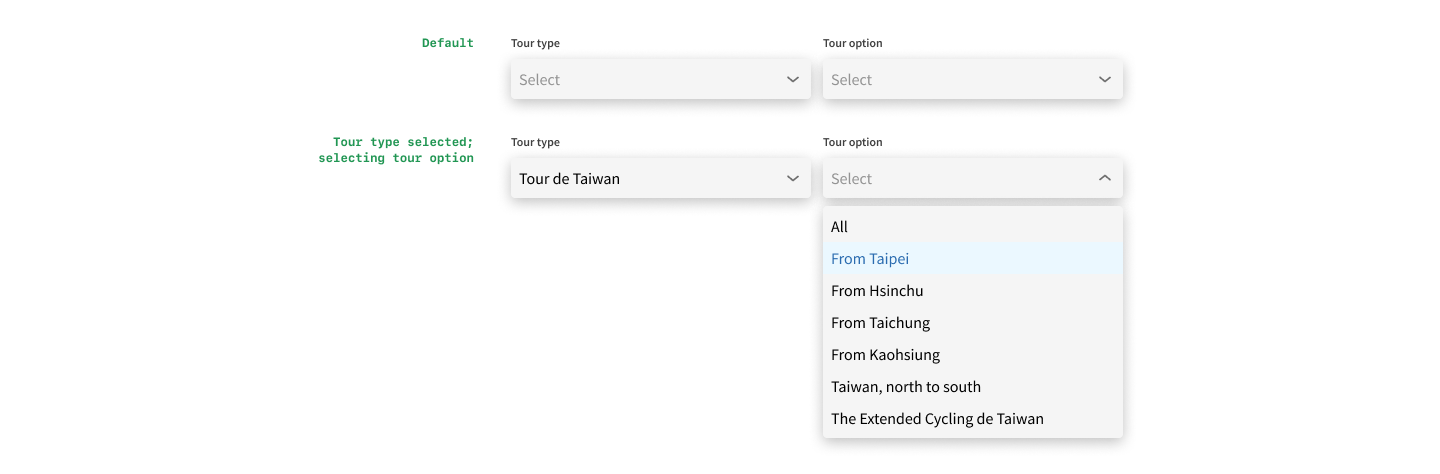This screenshot has height=474, width=1440.
Task: Click the green 'Tour type selected' caption
Action: [402, 143]
